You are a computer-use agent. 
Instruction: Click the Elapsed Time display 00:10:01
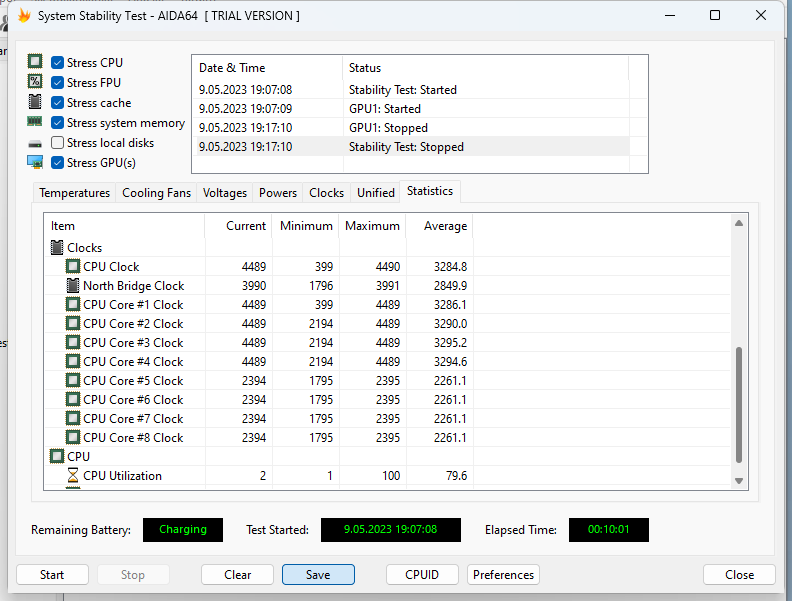(609, 530)
